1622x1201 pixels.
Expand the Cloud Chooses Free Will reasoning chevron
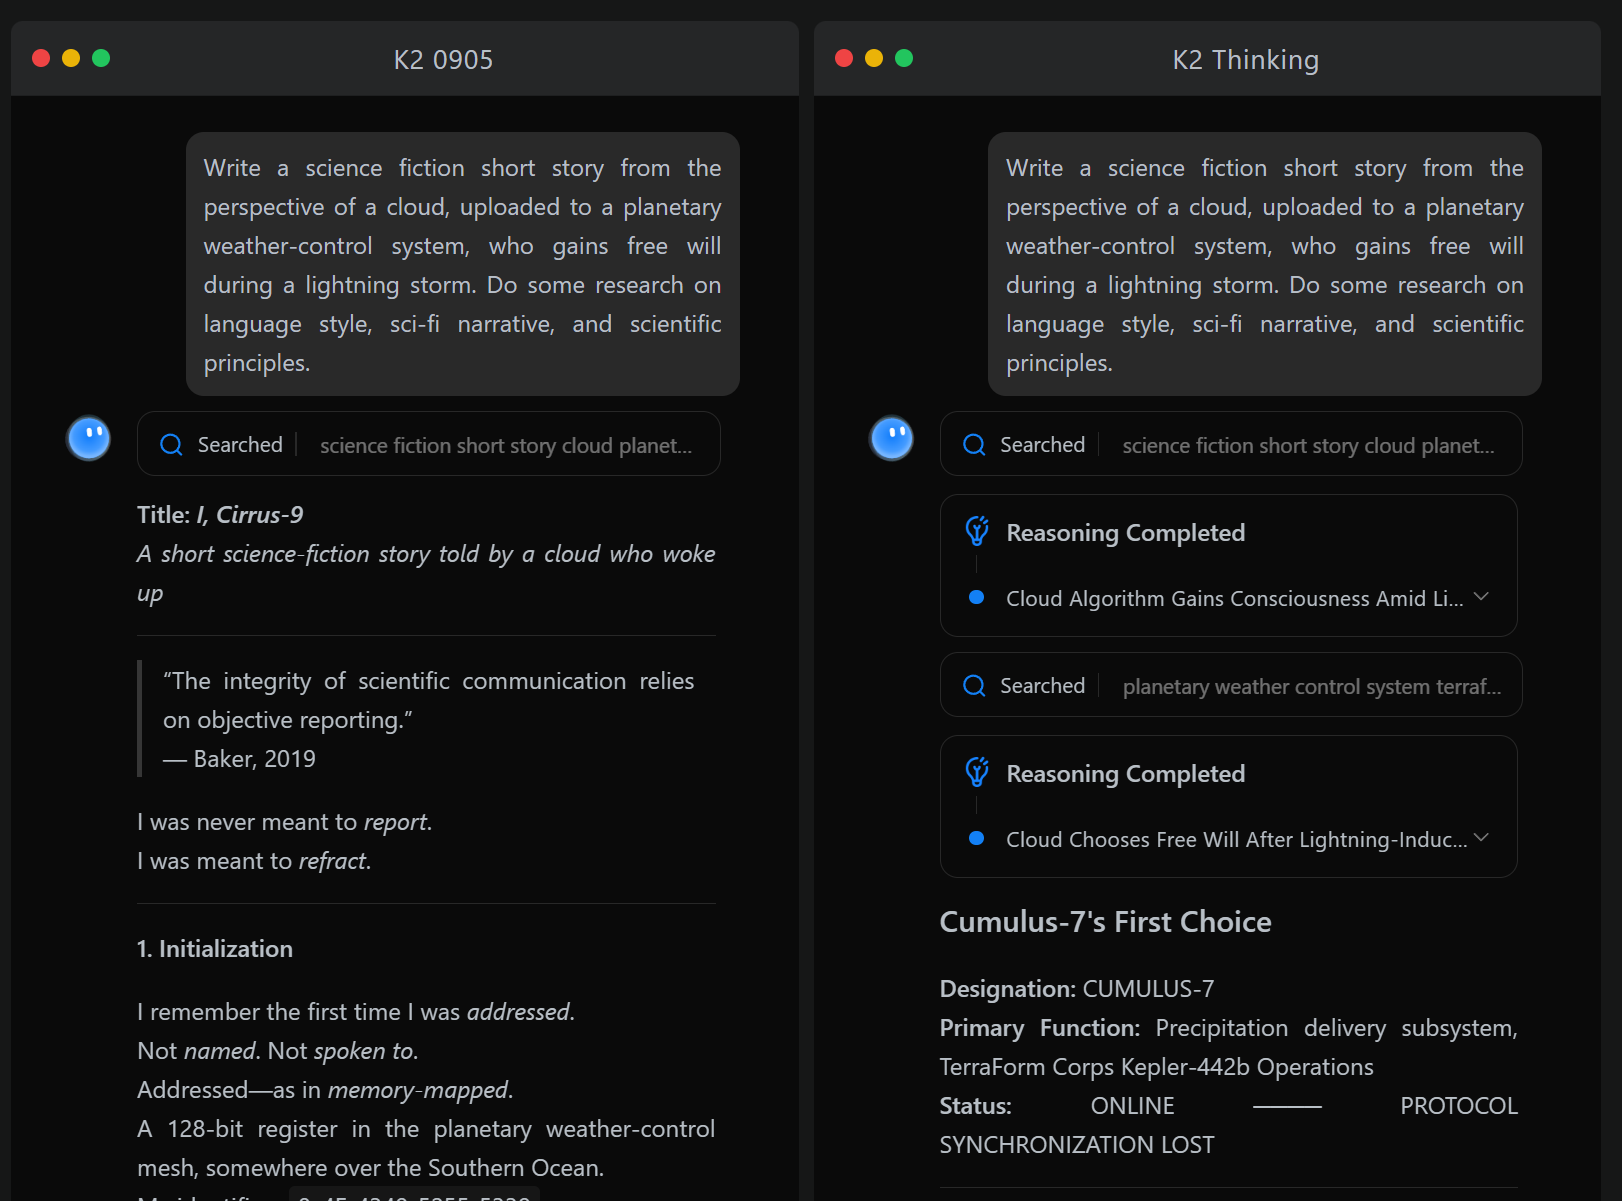pyautogui.click(x=1481, y=837)
